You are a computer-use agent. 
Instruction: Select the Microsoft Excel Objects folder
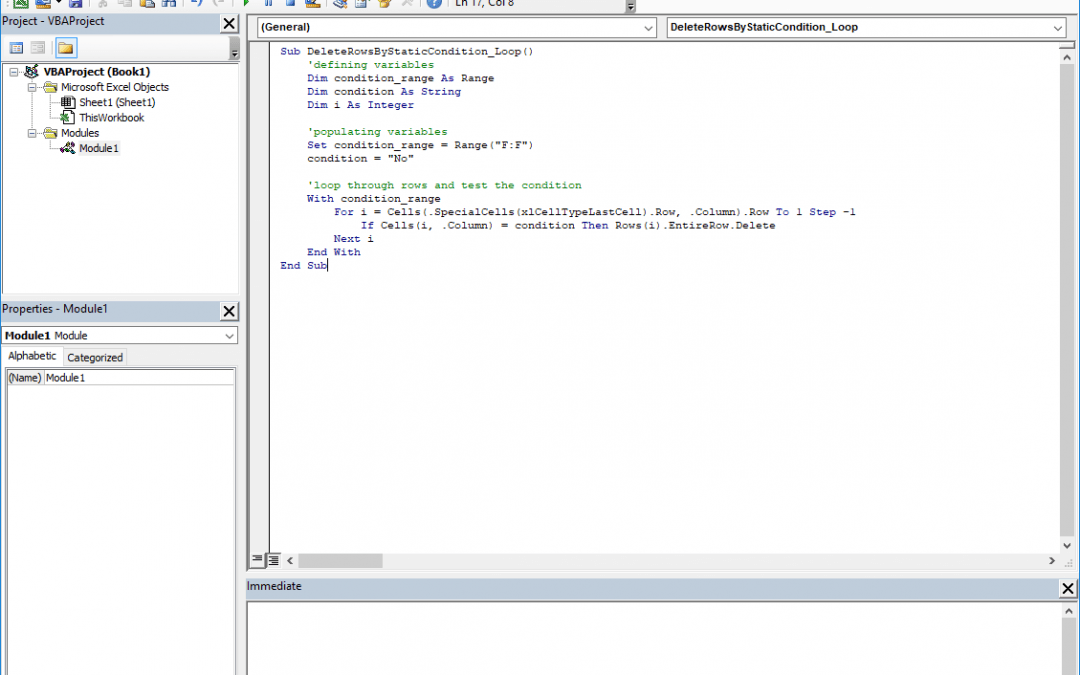[x=115, y=87]
